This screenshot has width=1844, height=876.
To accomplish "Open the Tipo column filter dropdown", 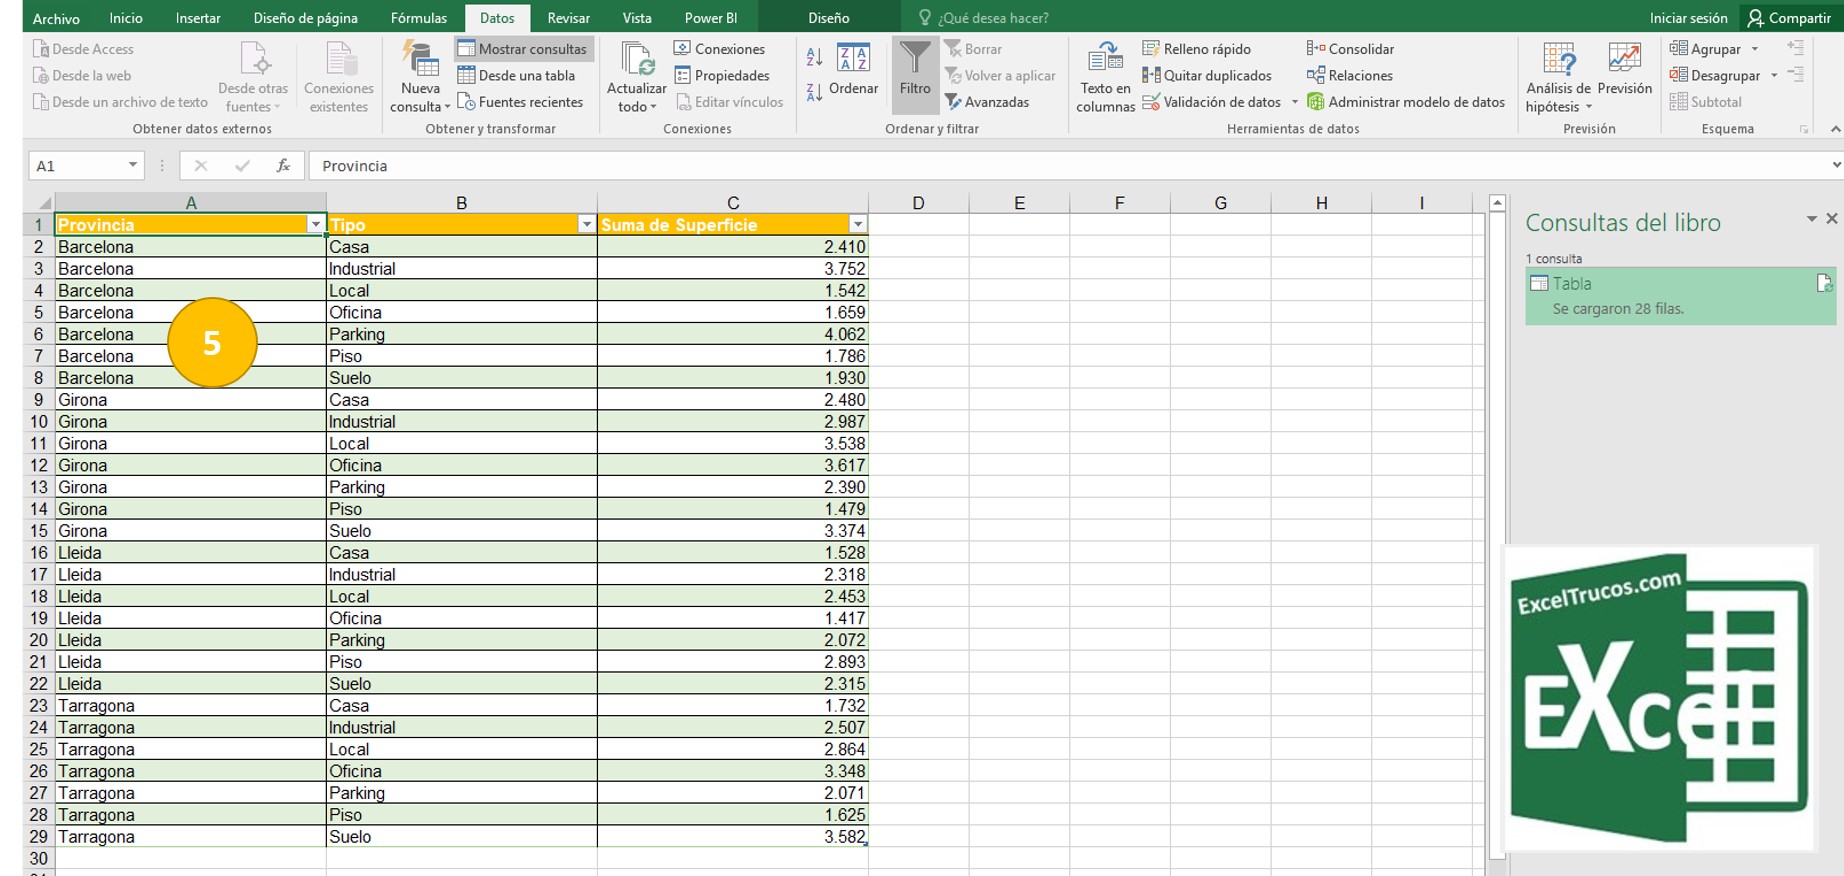I will click(x=586, y=225).
